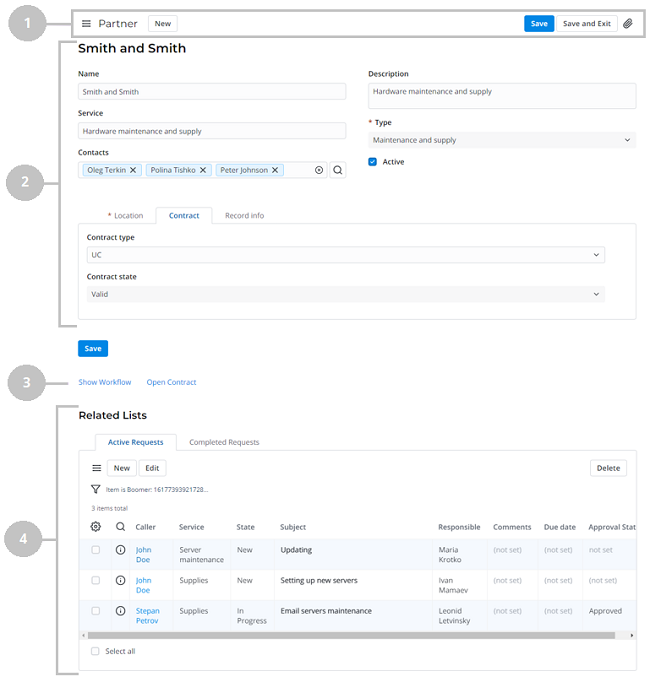Click the paperclip attachment icon
650x682 pixels.
[x=627, y=23]
